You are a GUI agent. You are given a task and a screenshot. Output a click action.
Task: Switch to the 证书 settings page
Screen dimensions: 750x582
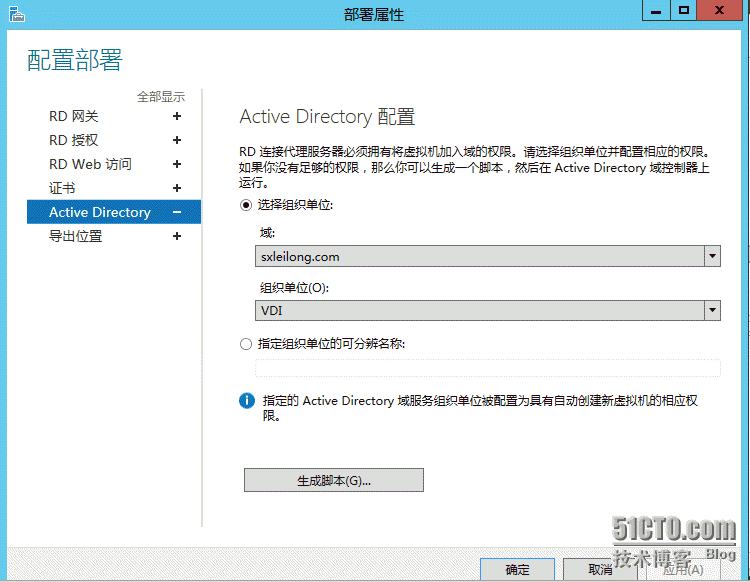62,188
